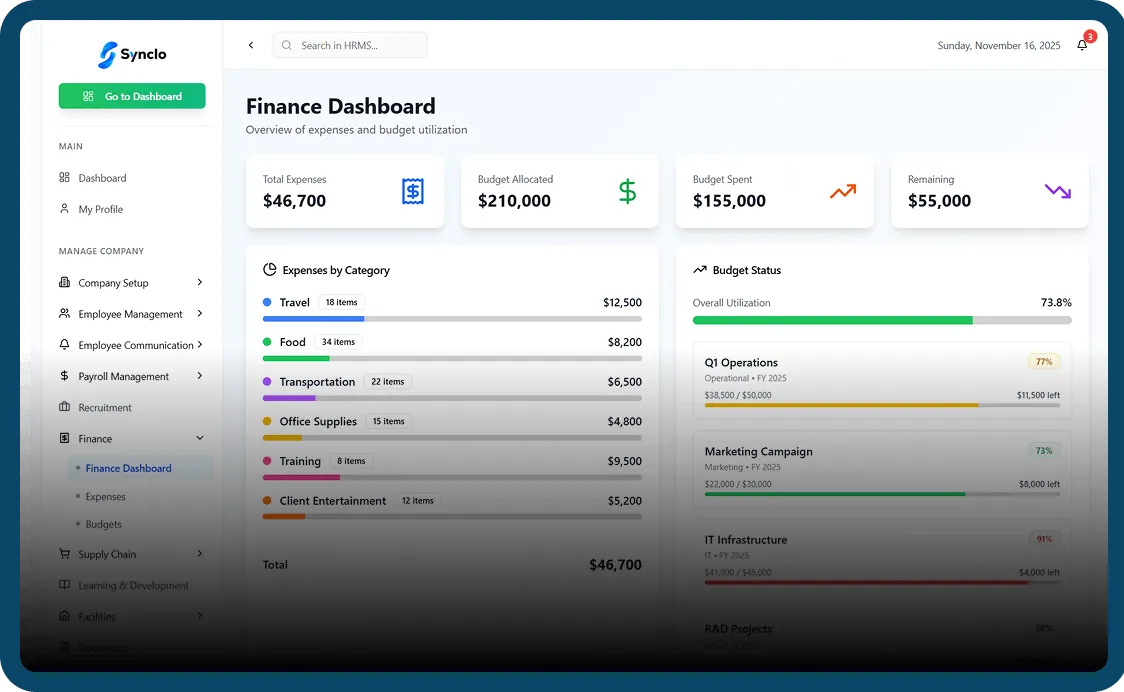Click the back arrow in top bar

251,45
